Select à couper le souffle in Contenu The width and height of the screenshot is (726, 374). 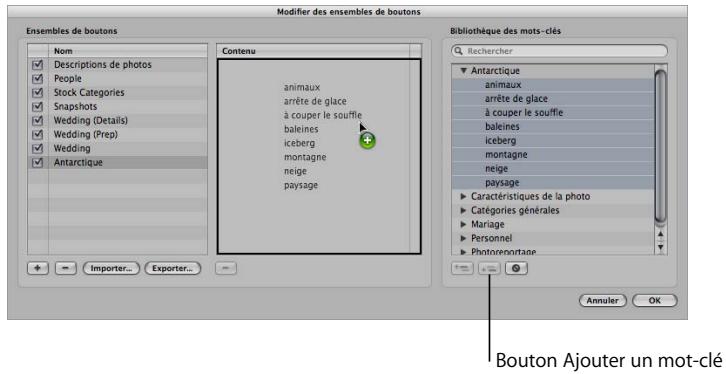click(323, 115)
